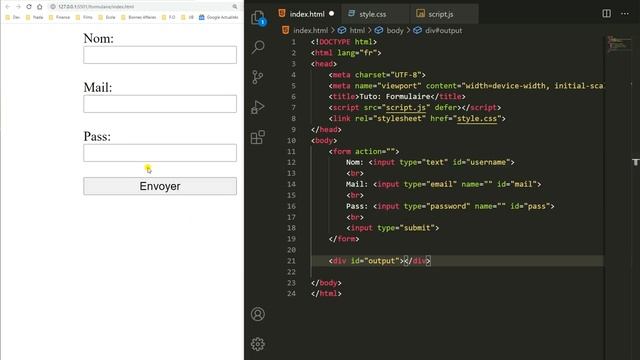Open the Search panel in VS Code

coord(258,47)
